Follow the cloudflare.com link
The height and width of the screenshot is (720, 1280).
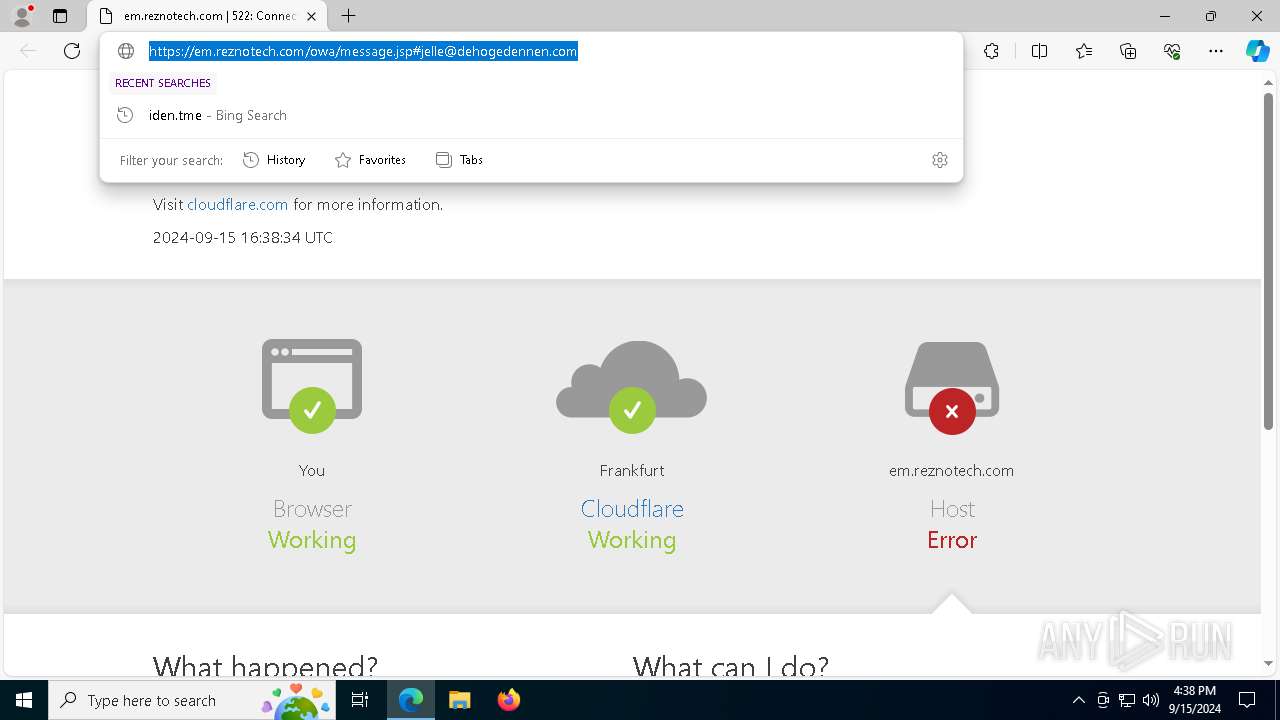pyautogui.click(x=237, y=204)
